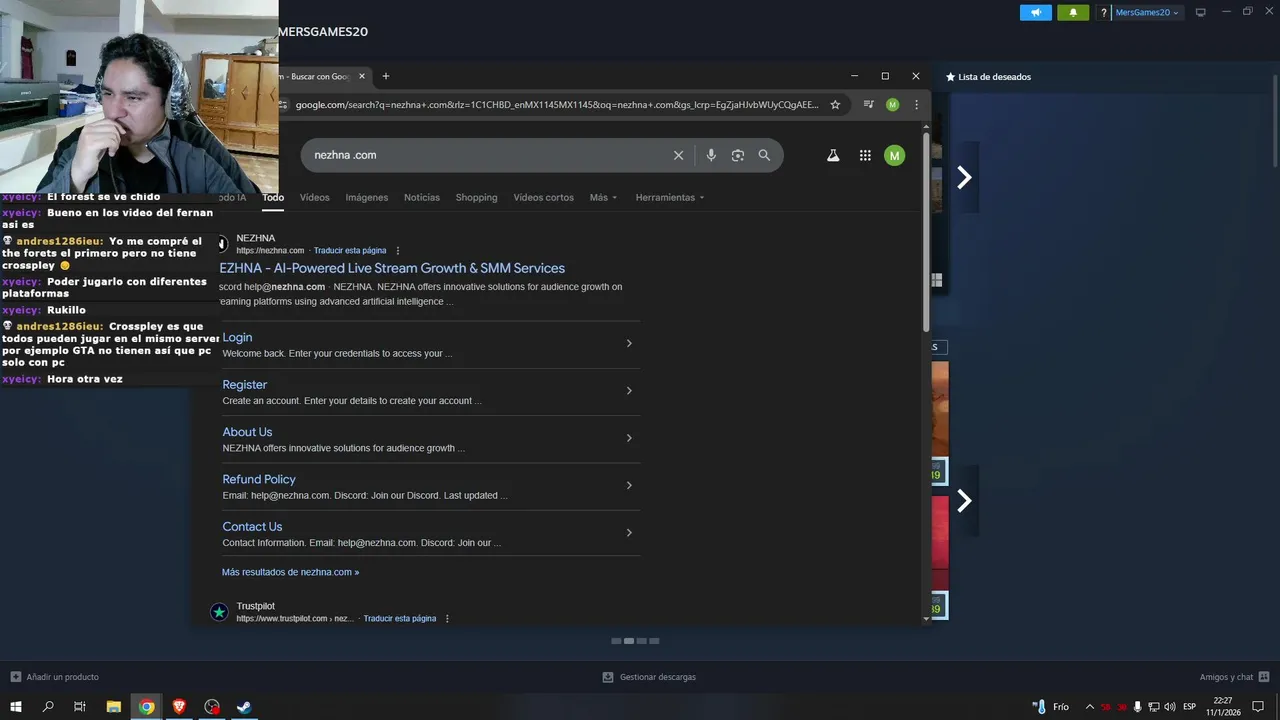
Task: Open Gestionar descargas in Steam
Action: click(x=649, y=677)
